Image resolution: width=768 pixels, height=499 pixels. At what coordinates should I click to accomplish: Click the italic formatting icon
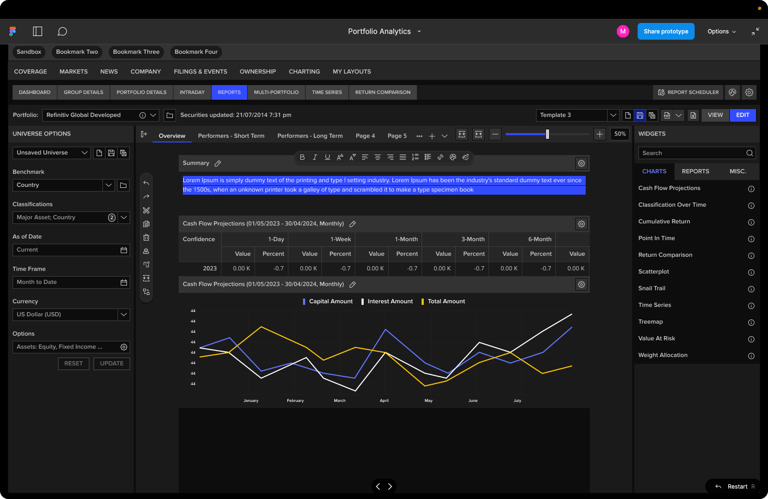pyautogui.click(x=315, y=157)
